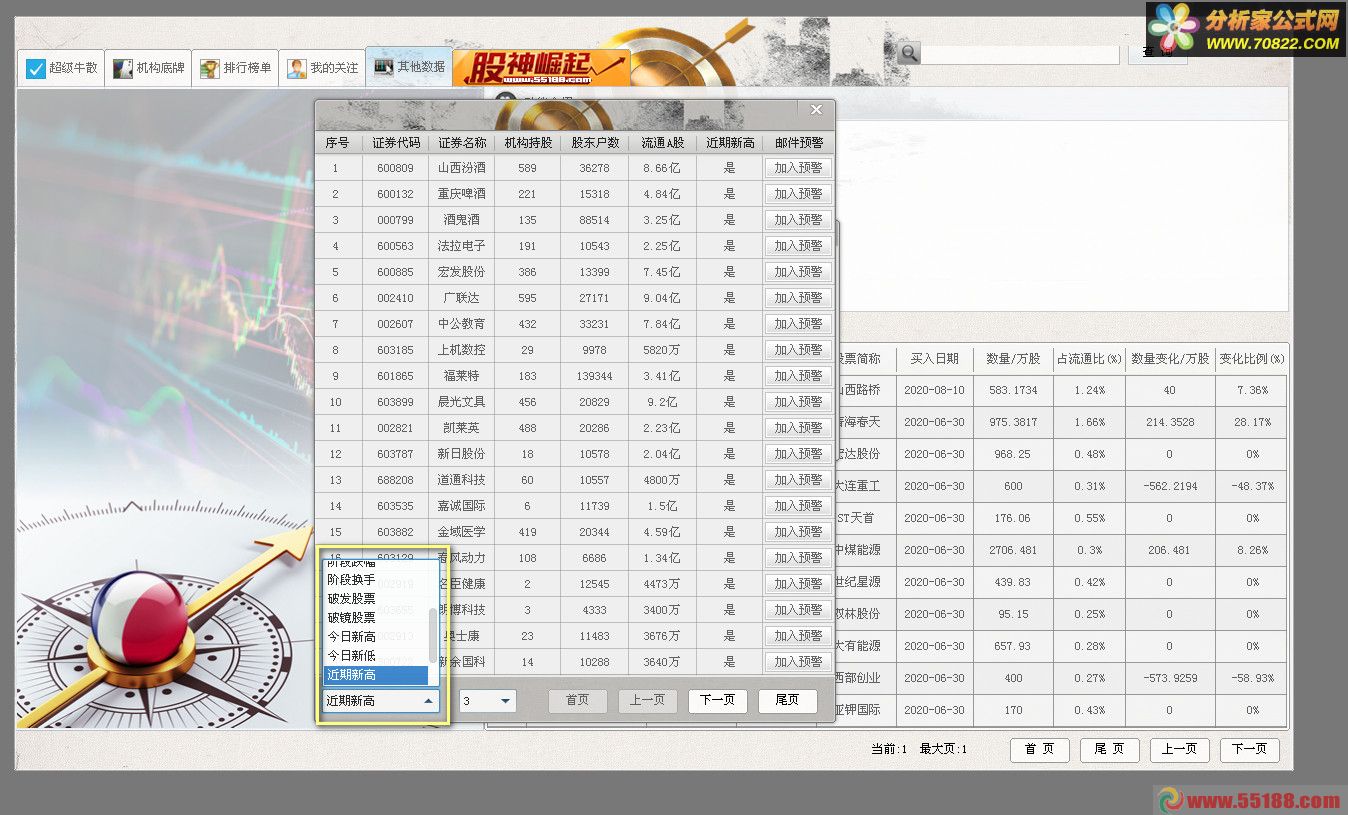Click the change ratio 28.17%
This screenshot has height=815, width=1348.
point(1252,422)
